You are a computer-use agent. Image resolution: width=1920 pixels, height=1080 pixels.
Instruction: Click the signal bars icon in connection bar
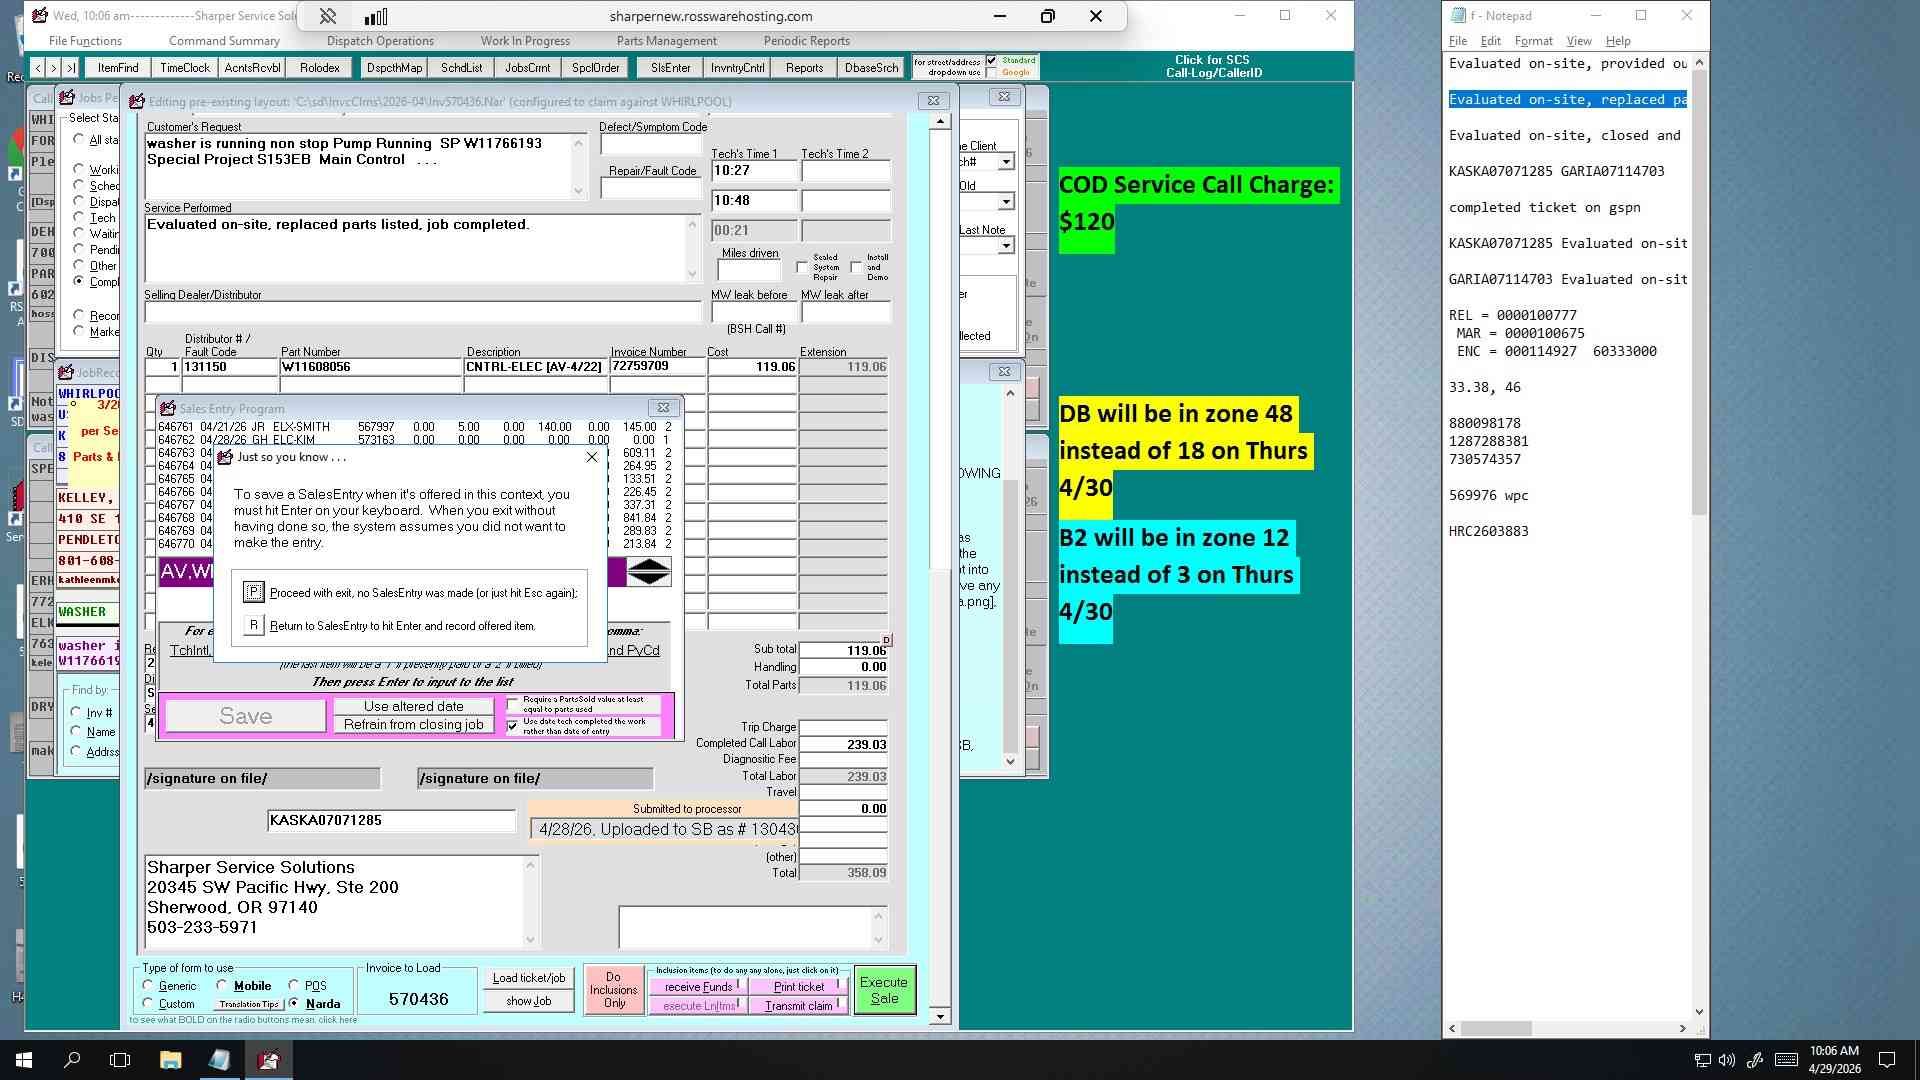coord(376,16)
